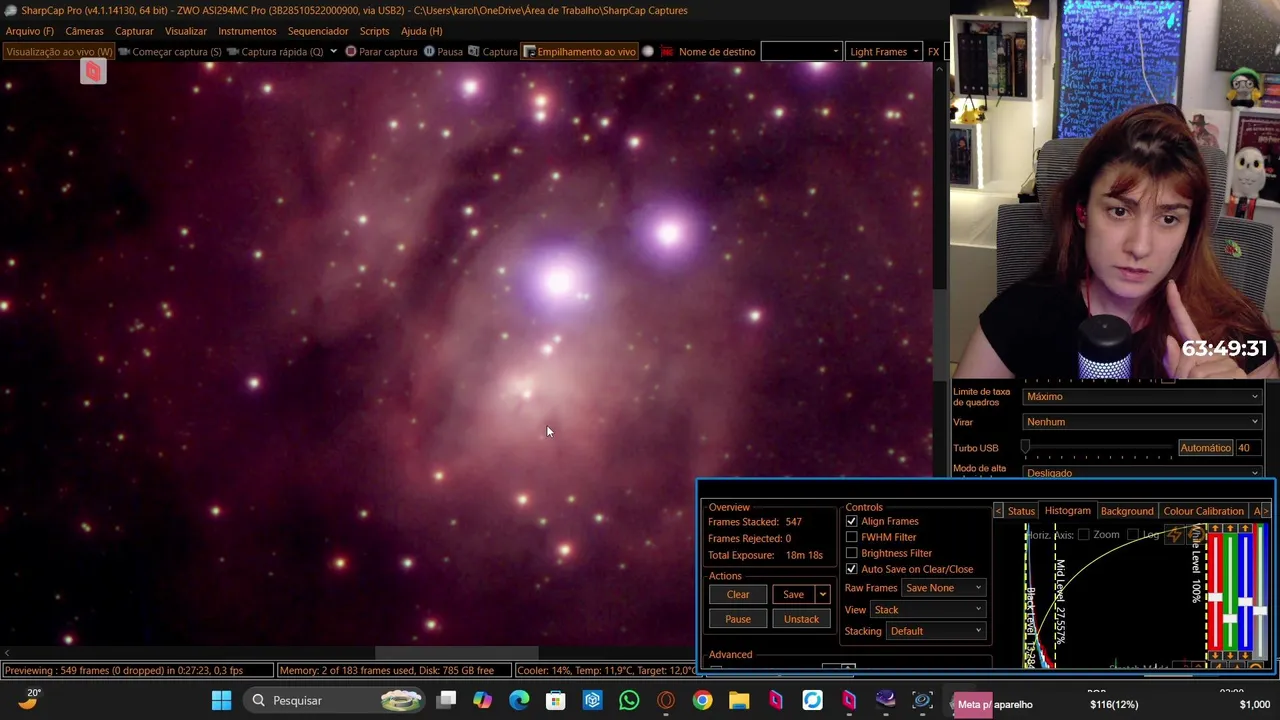This screenshot has height=720, width=1280.
Task: Enable the FWHM Filter checkbox
Action: pyautogui.click(x=852, y=537)
